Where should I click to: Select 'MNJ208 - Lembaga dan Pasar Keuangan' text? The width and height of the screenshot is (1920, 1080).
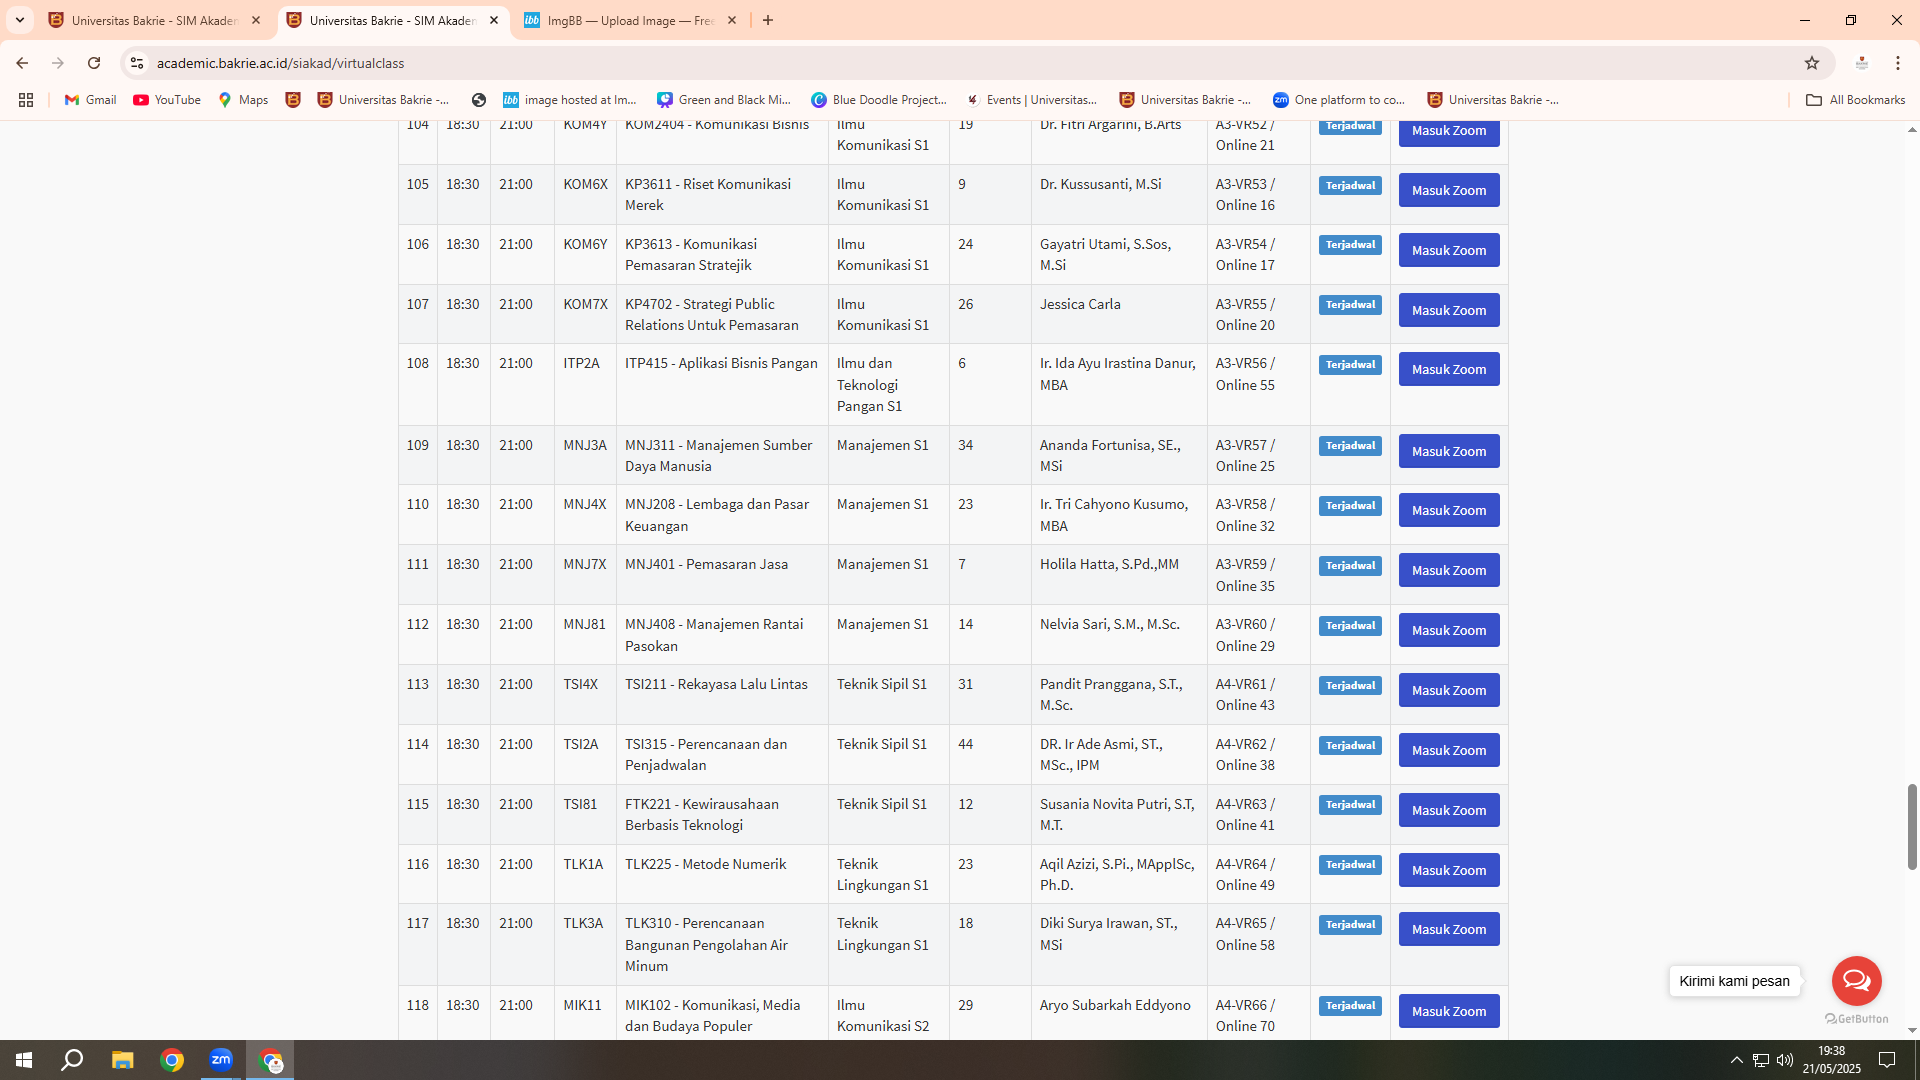[717, 515]
